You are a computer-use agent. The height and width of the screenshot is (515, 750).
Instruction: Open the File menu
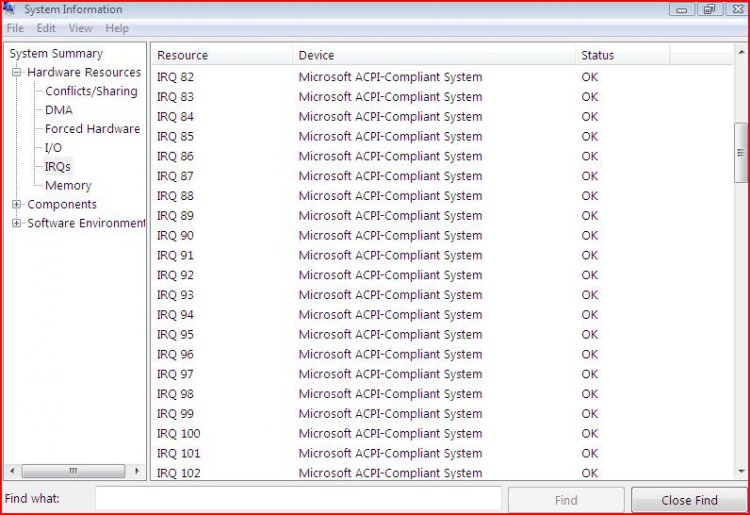[x=15, y=28]
